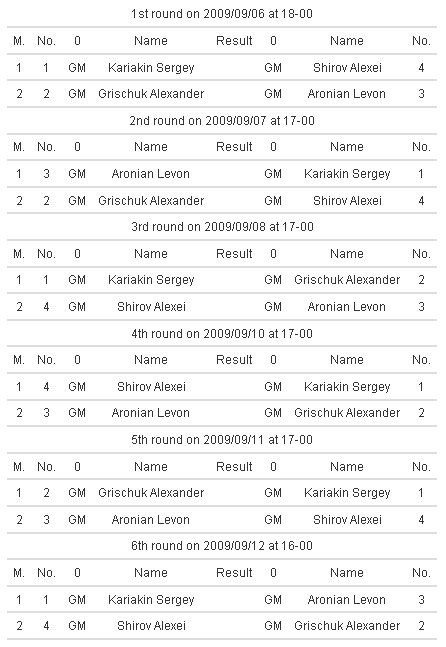Click the Result column header in 2nd round
This screenshot has width=446, height=647.
(x=234, y=147)
